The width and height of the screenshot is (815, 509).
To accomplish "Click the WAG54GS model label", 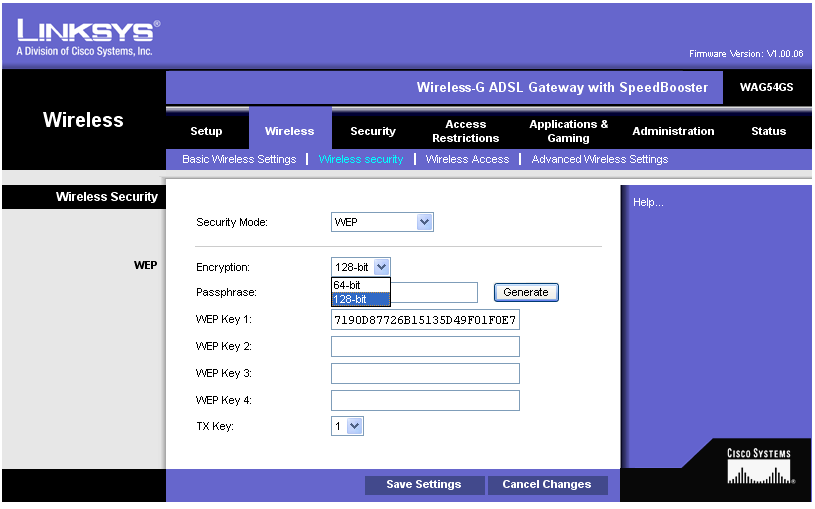I will coord(767,87).
